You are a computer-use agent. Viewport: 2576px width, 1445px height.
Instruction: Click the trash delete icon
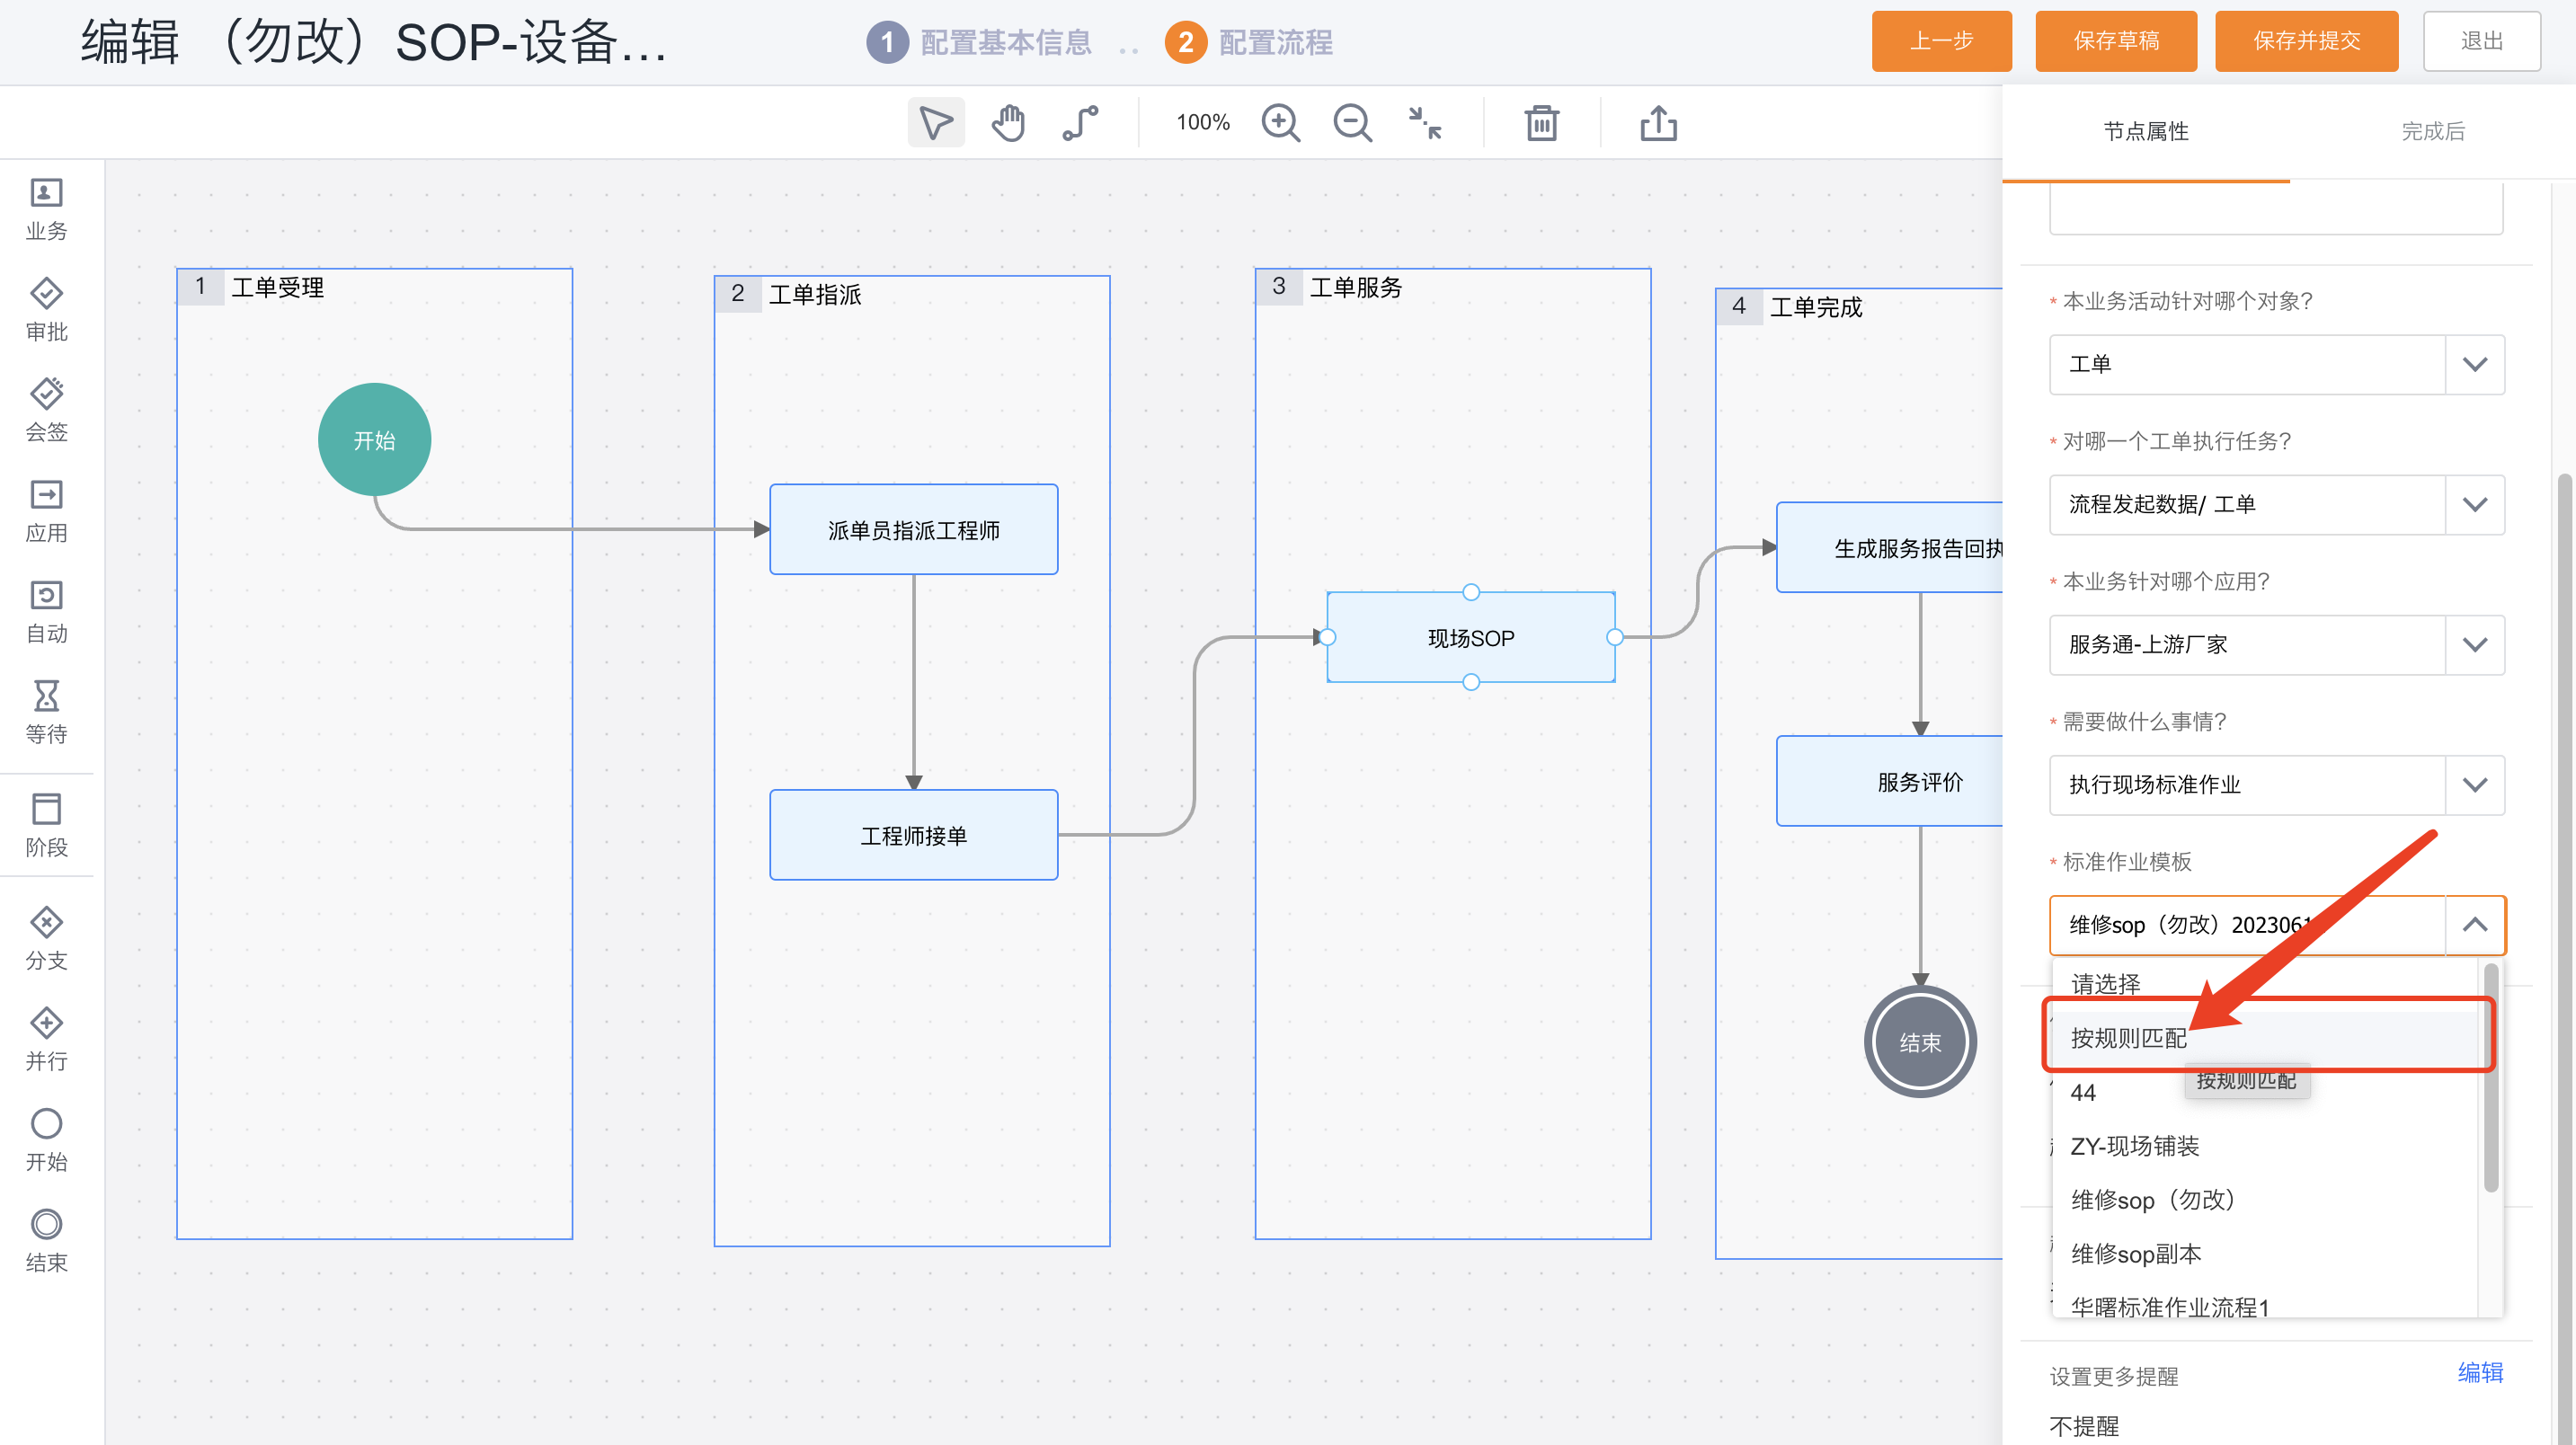pos(1541,123)
